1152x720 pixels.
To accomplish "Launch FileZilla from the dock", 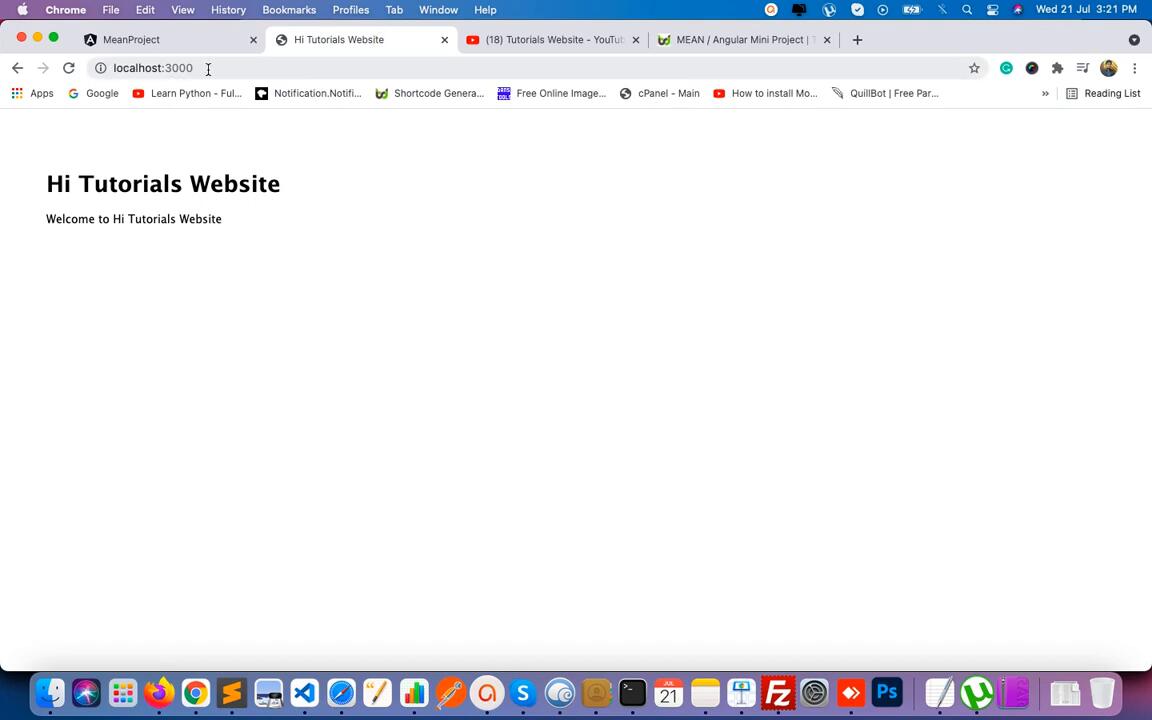I will pyautogui.click(x=777, y=692).
